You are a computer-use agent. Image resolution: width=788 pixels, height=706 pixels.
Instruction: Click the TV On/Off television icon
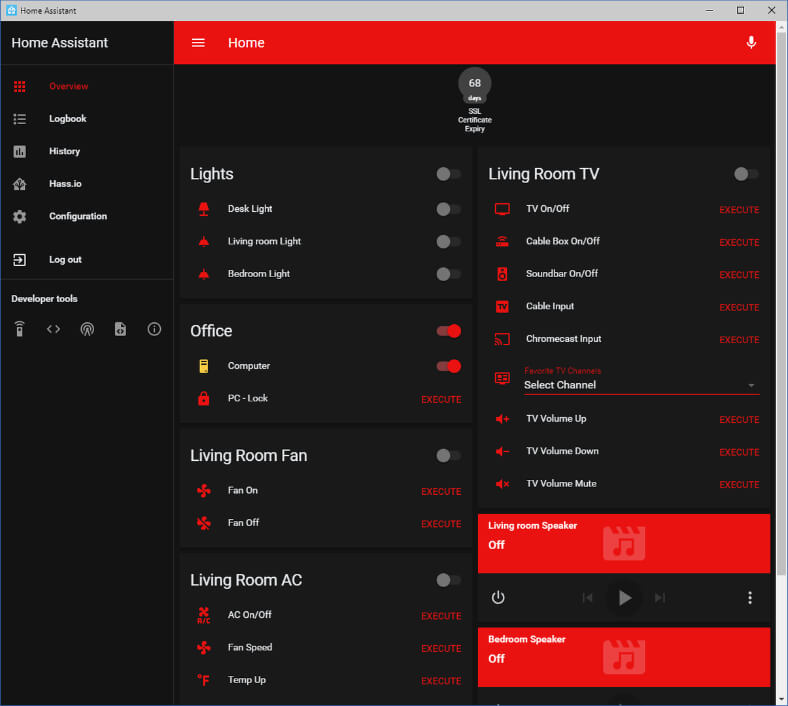(502, 209)
